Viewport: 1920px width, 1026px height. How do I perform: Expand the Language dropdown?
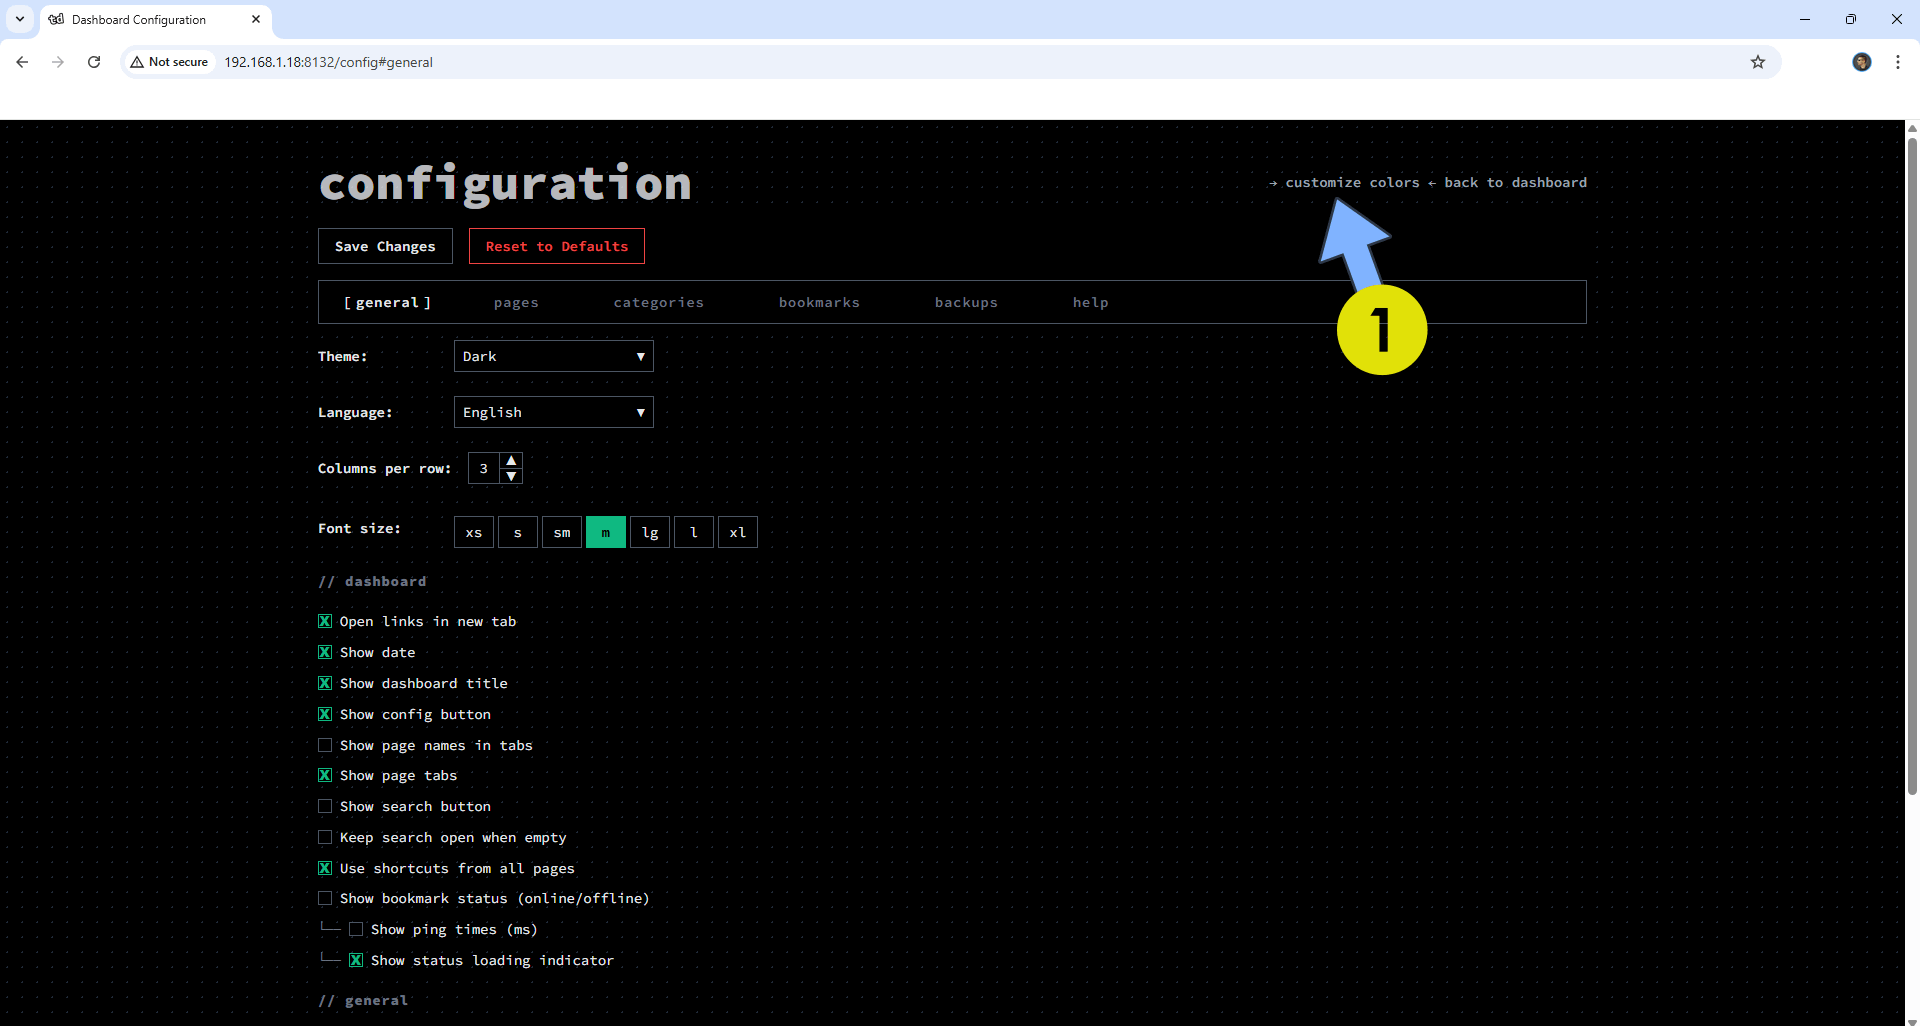click(x=553, y=412)
